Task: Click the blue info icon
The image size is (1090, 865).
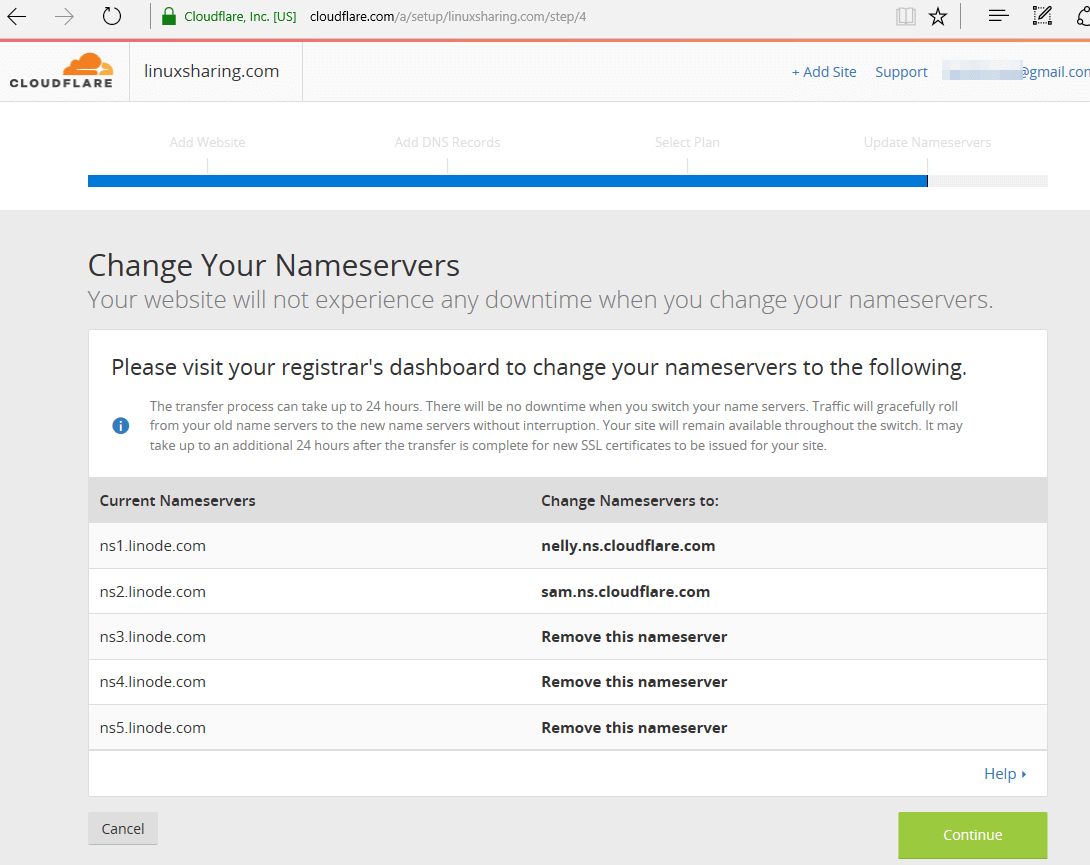Action: point(121,425)
